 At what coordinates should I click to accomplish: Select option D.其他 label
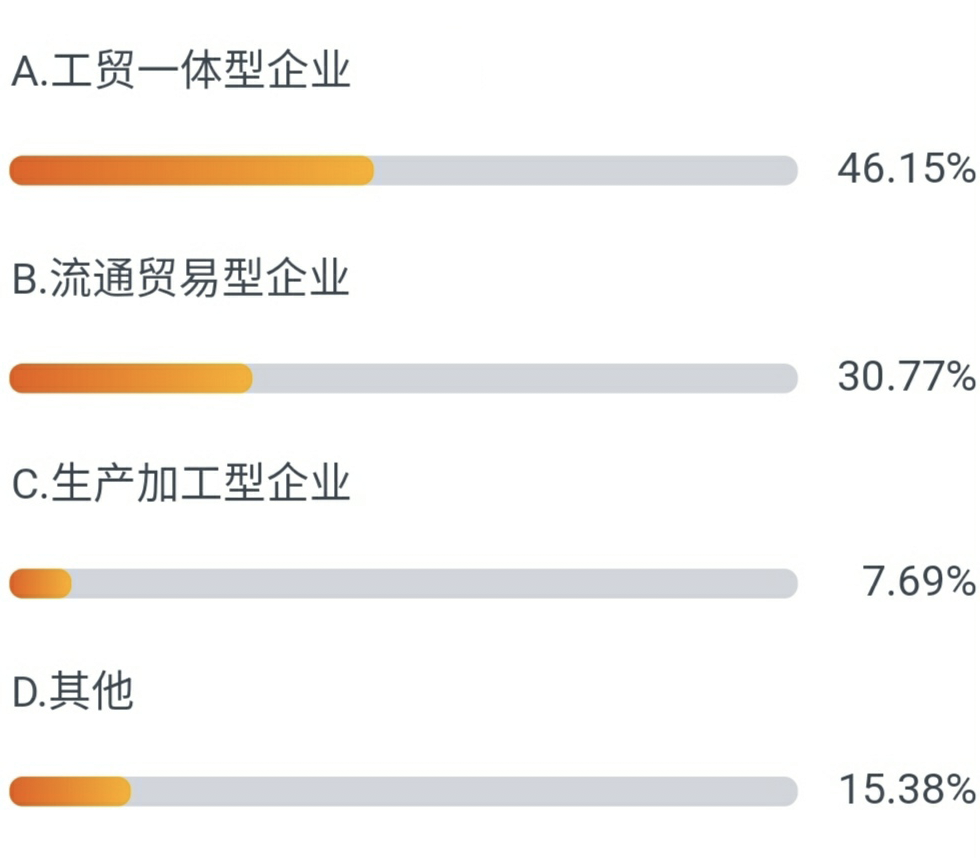point(72,691)
